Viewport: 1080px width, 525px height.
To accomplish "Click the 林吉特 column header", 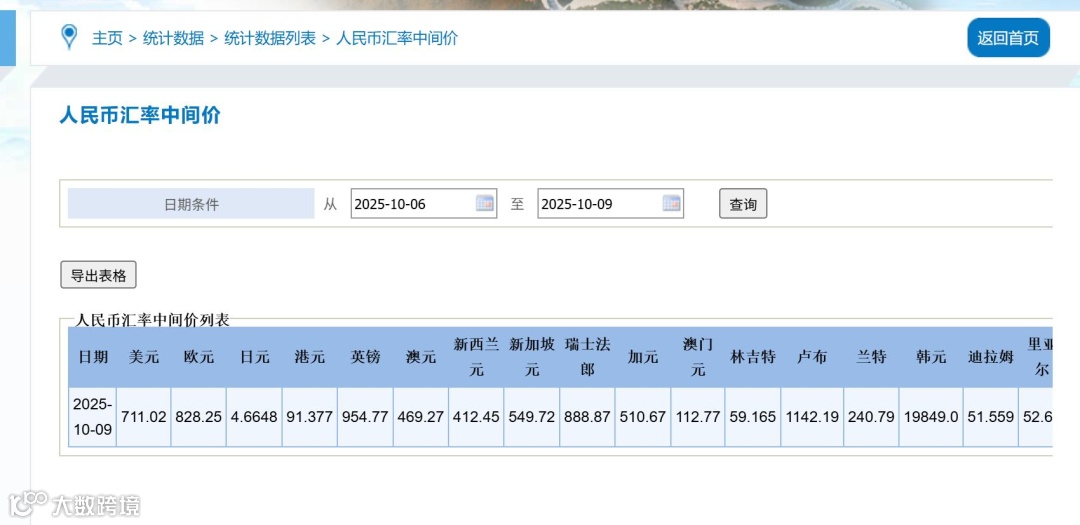I will tap(753, 357).
